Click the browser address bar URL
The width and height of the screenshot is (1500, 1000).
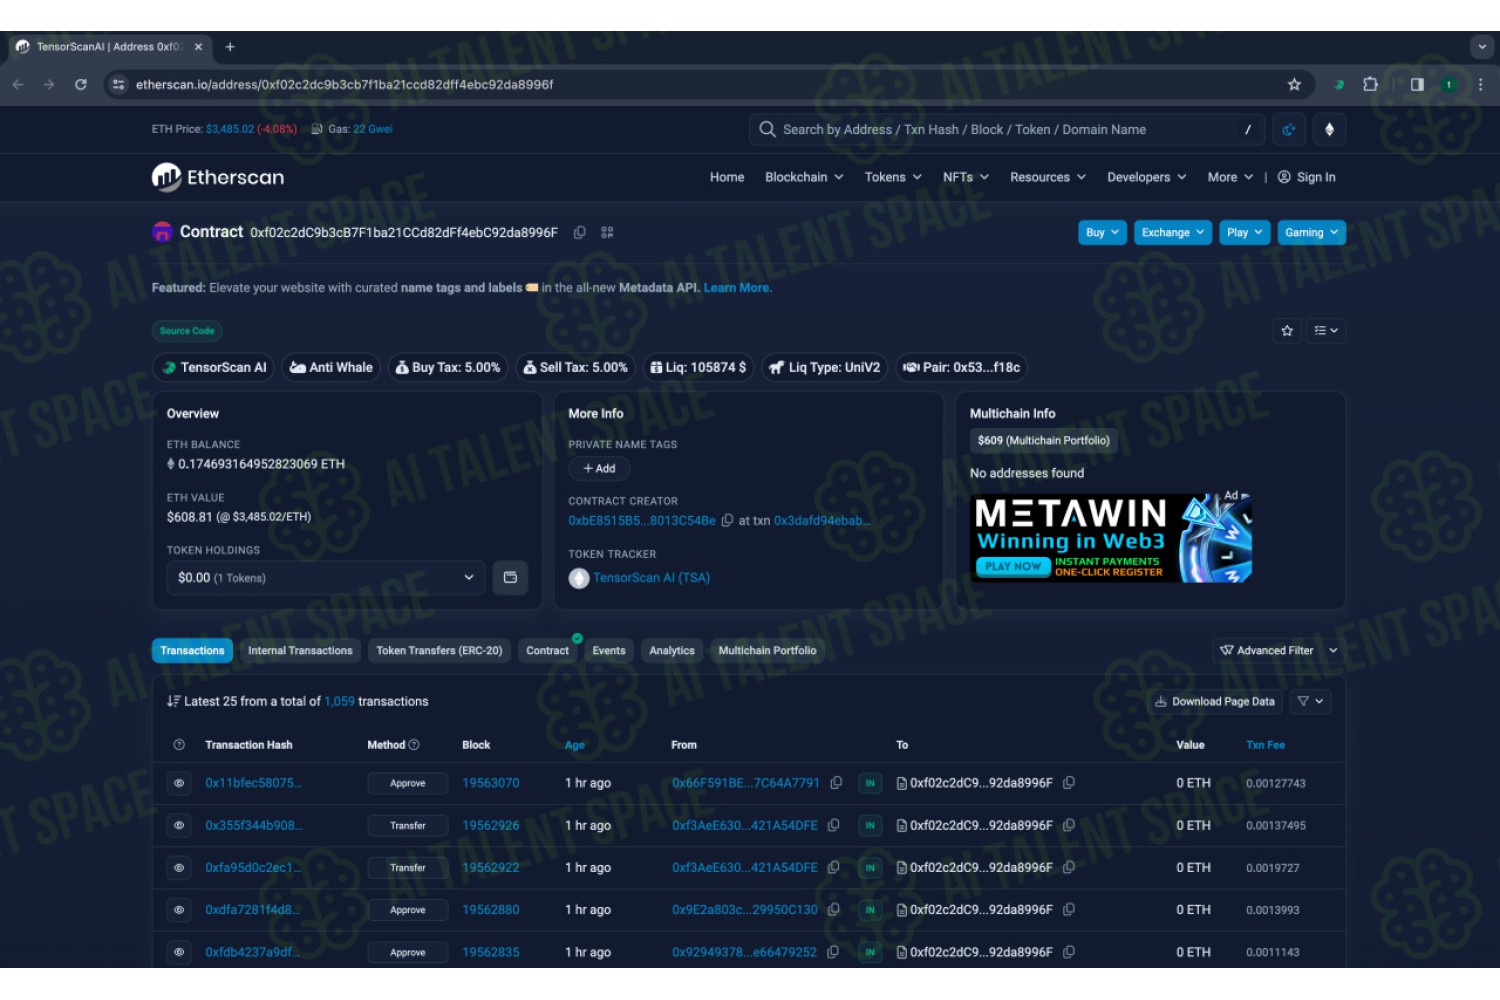[x=345, y=85]
